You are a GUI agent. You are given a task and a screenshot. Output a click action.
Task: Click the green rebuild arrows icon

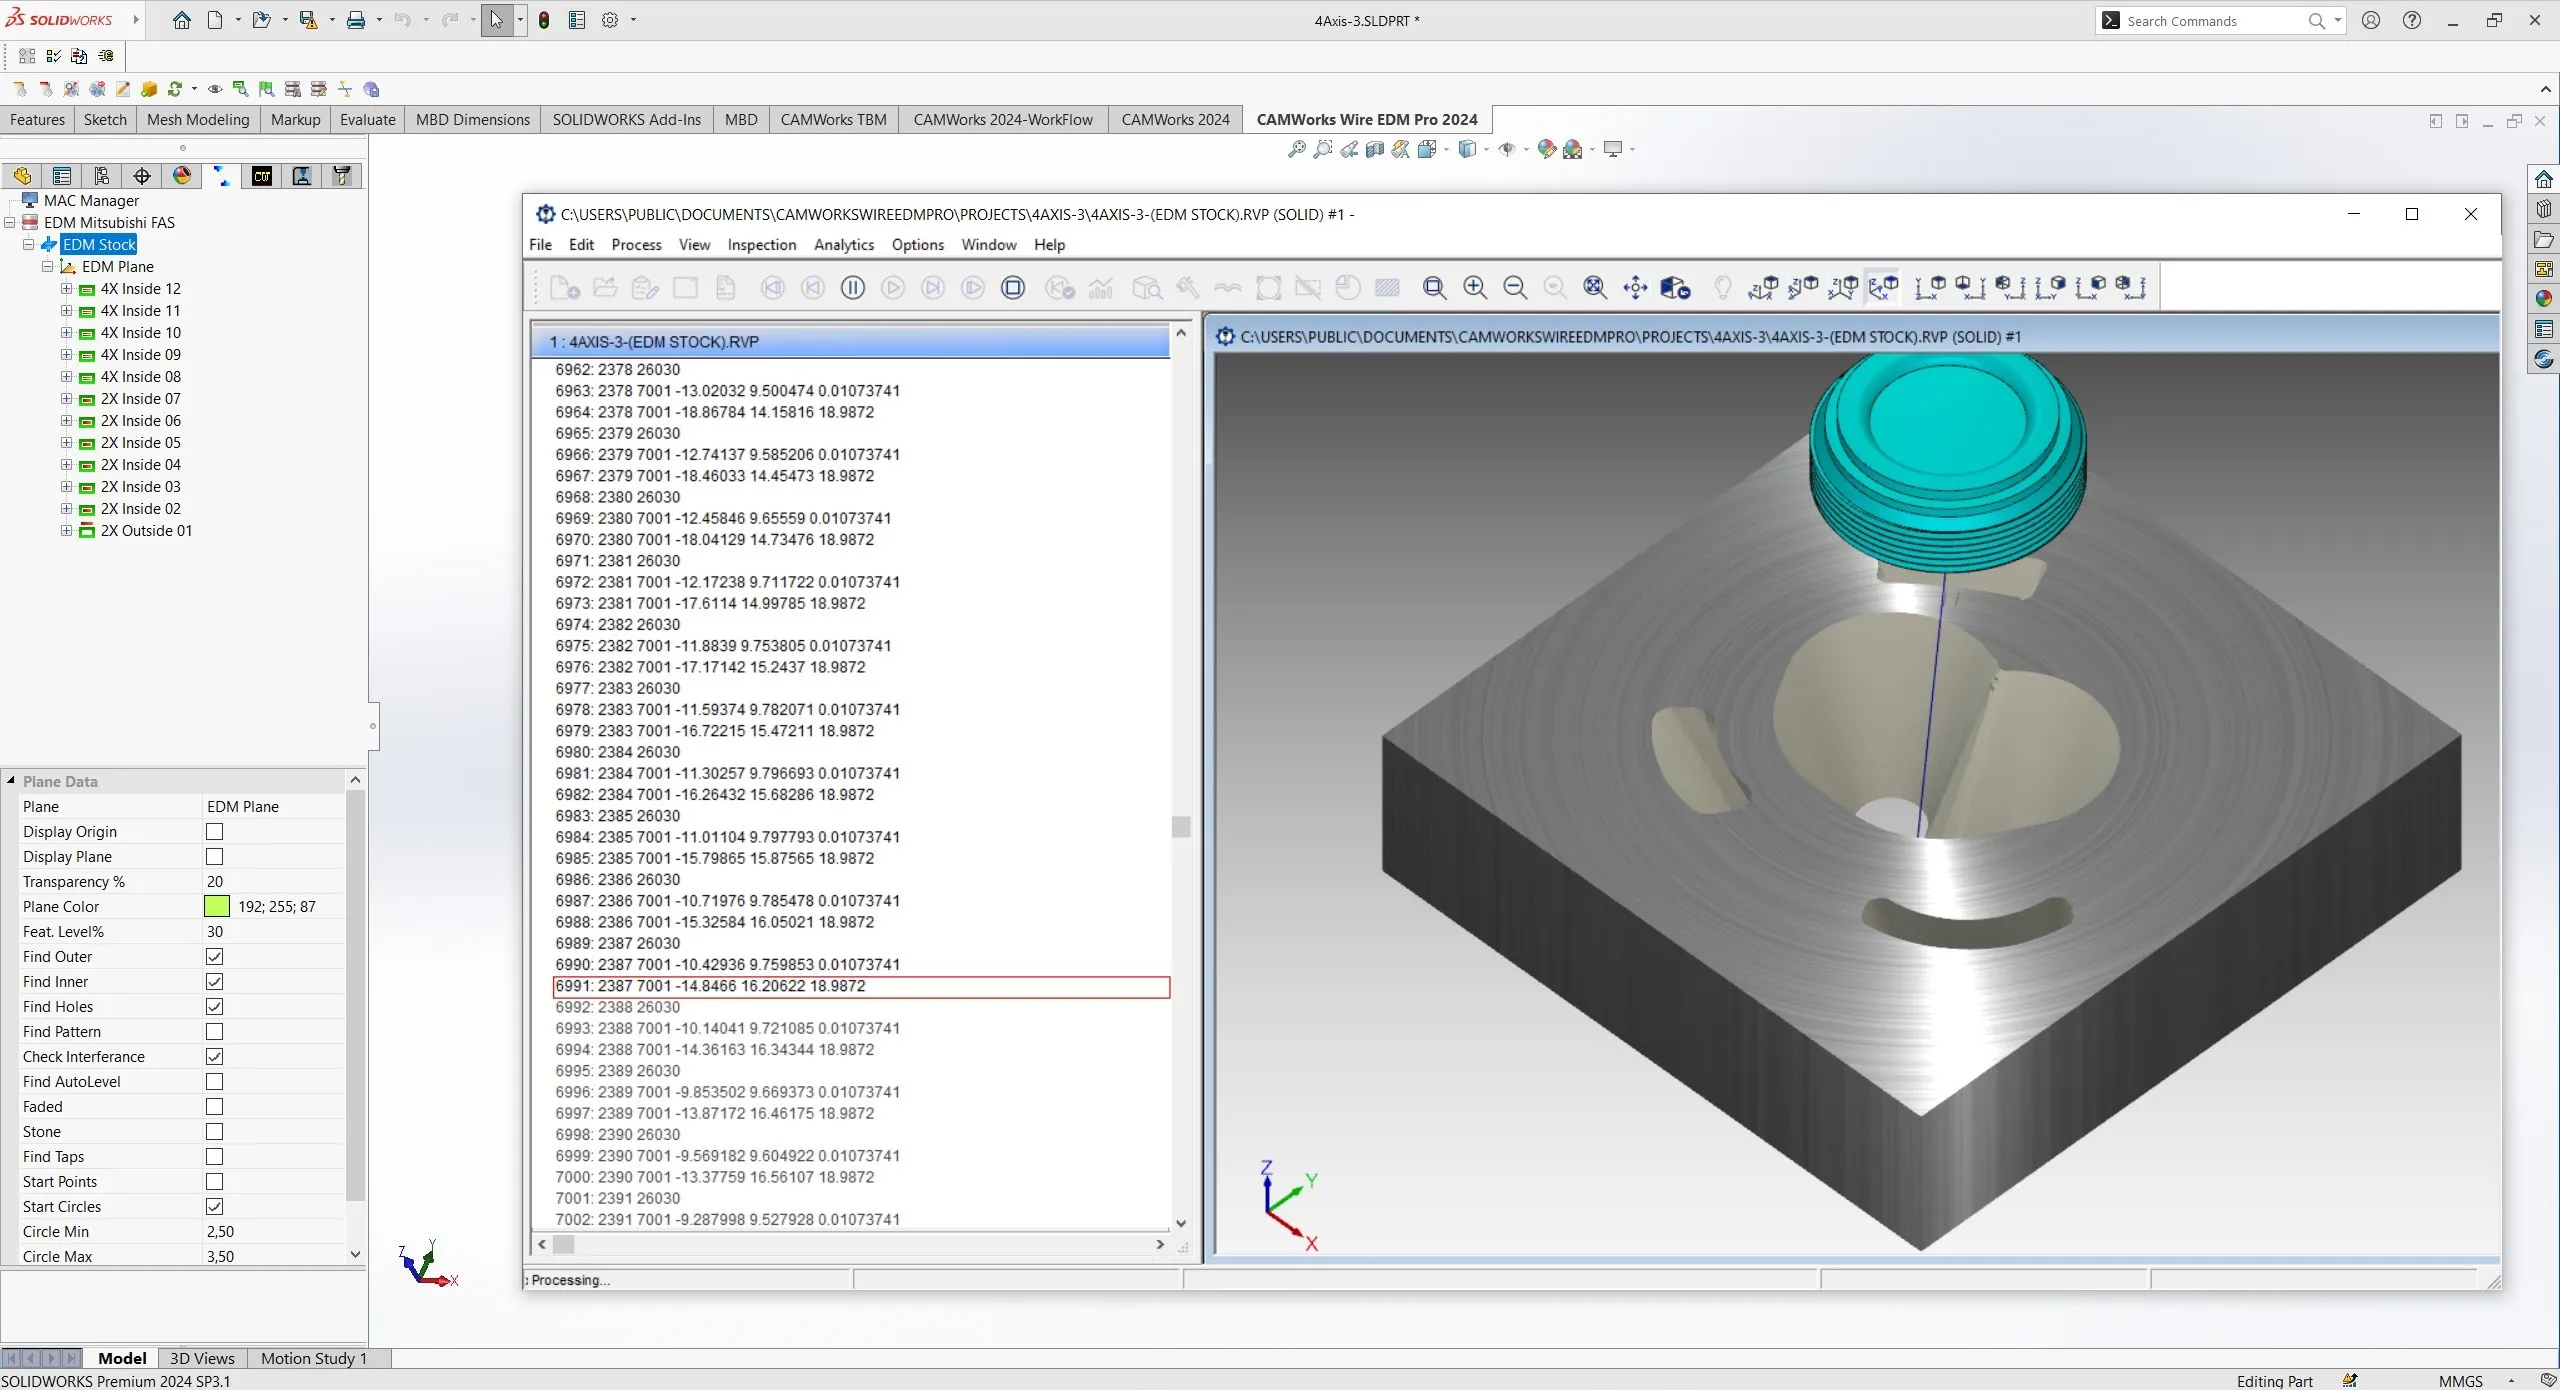click(x=175, y=89)
